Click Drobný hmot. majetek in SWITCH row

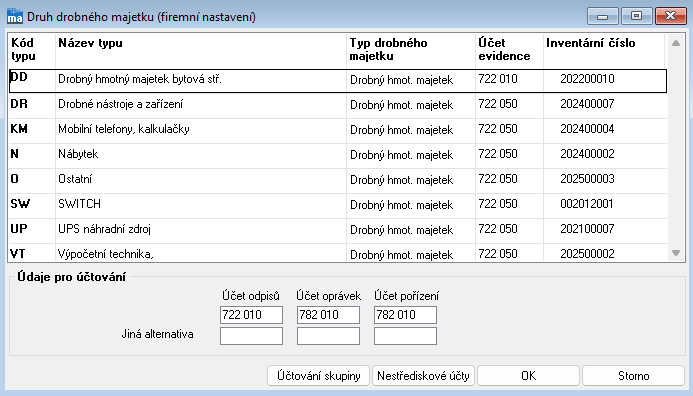click(401, 205)
